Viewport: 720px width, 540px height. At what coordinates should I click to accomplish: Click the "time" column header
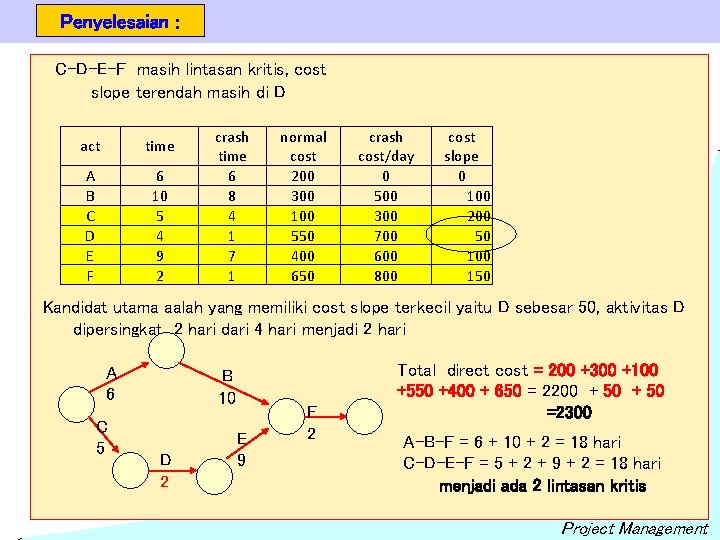[x=159, y=146]
